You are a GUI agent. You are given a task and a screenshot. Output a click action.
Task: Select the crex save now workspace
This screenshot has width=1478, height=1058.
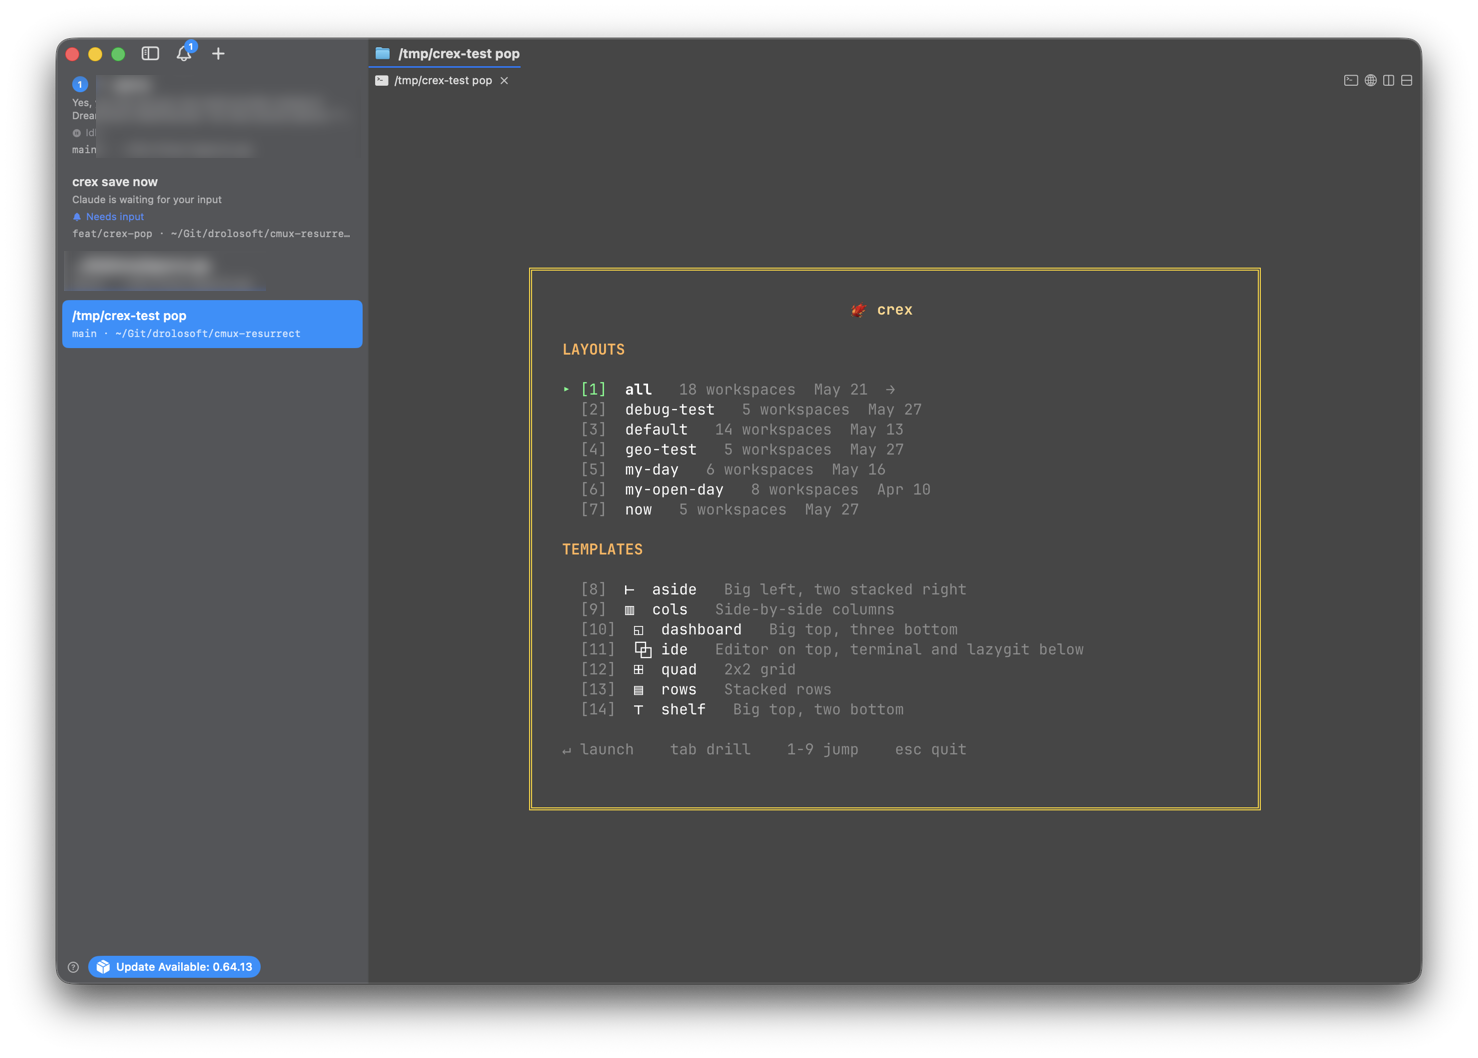click(212, 207)
